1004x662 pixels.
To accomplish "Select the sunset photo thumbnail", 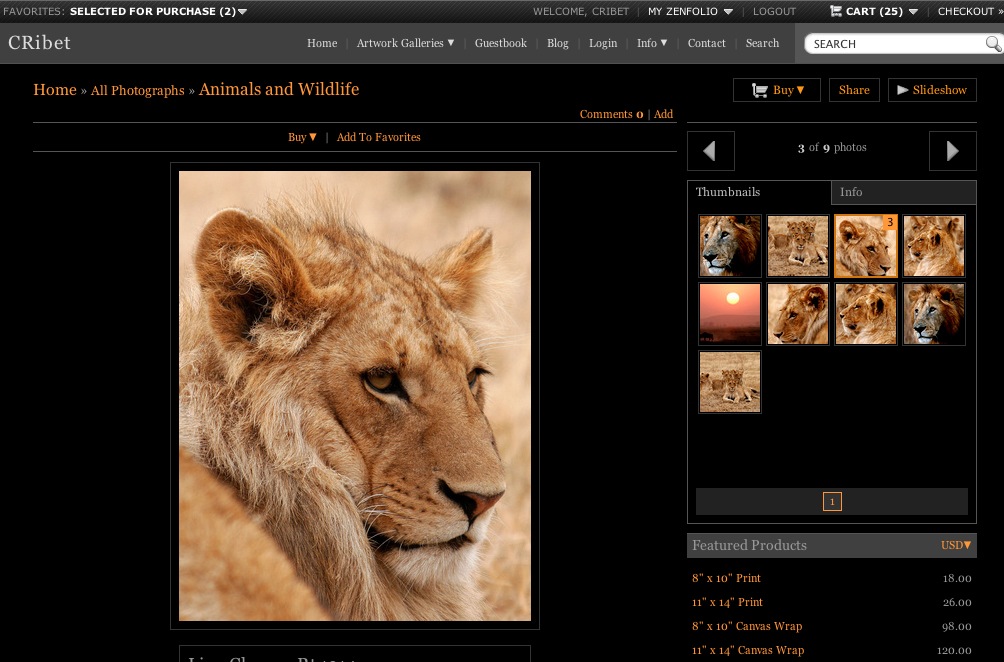I will pos(729,313).
